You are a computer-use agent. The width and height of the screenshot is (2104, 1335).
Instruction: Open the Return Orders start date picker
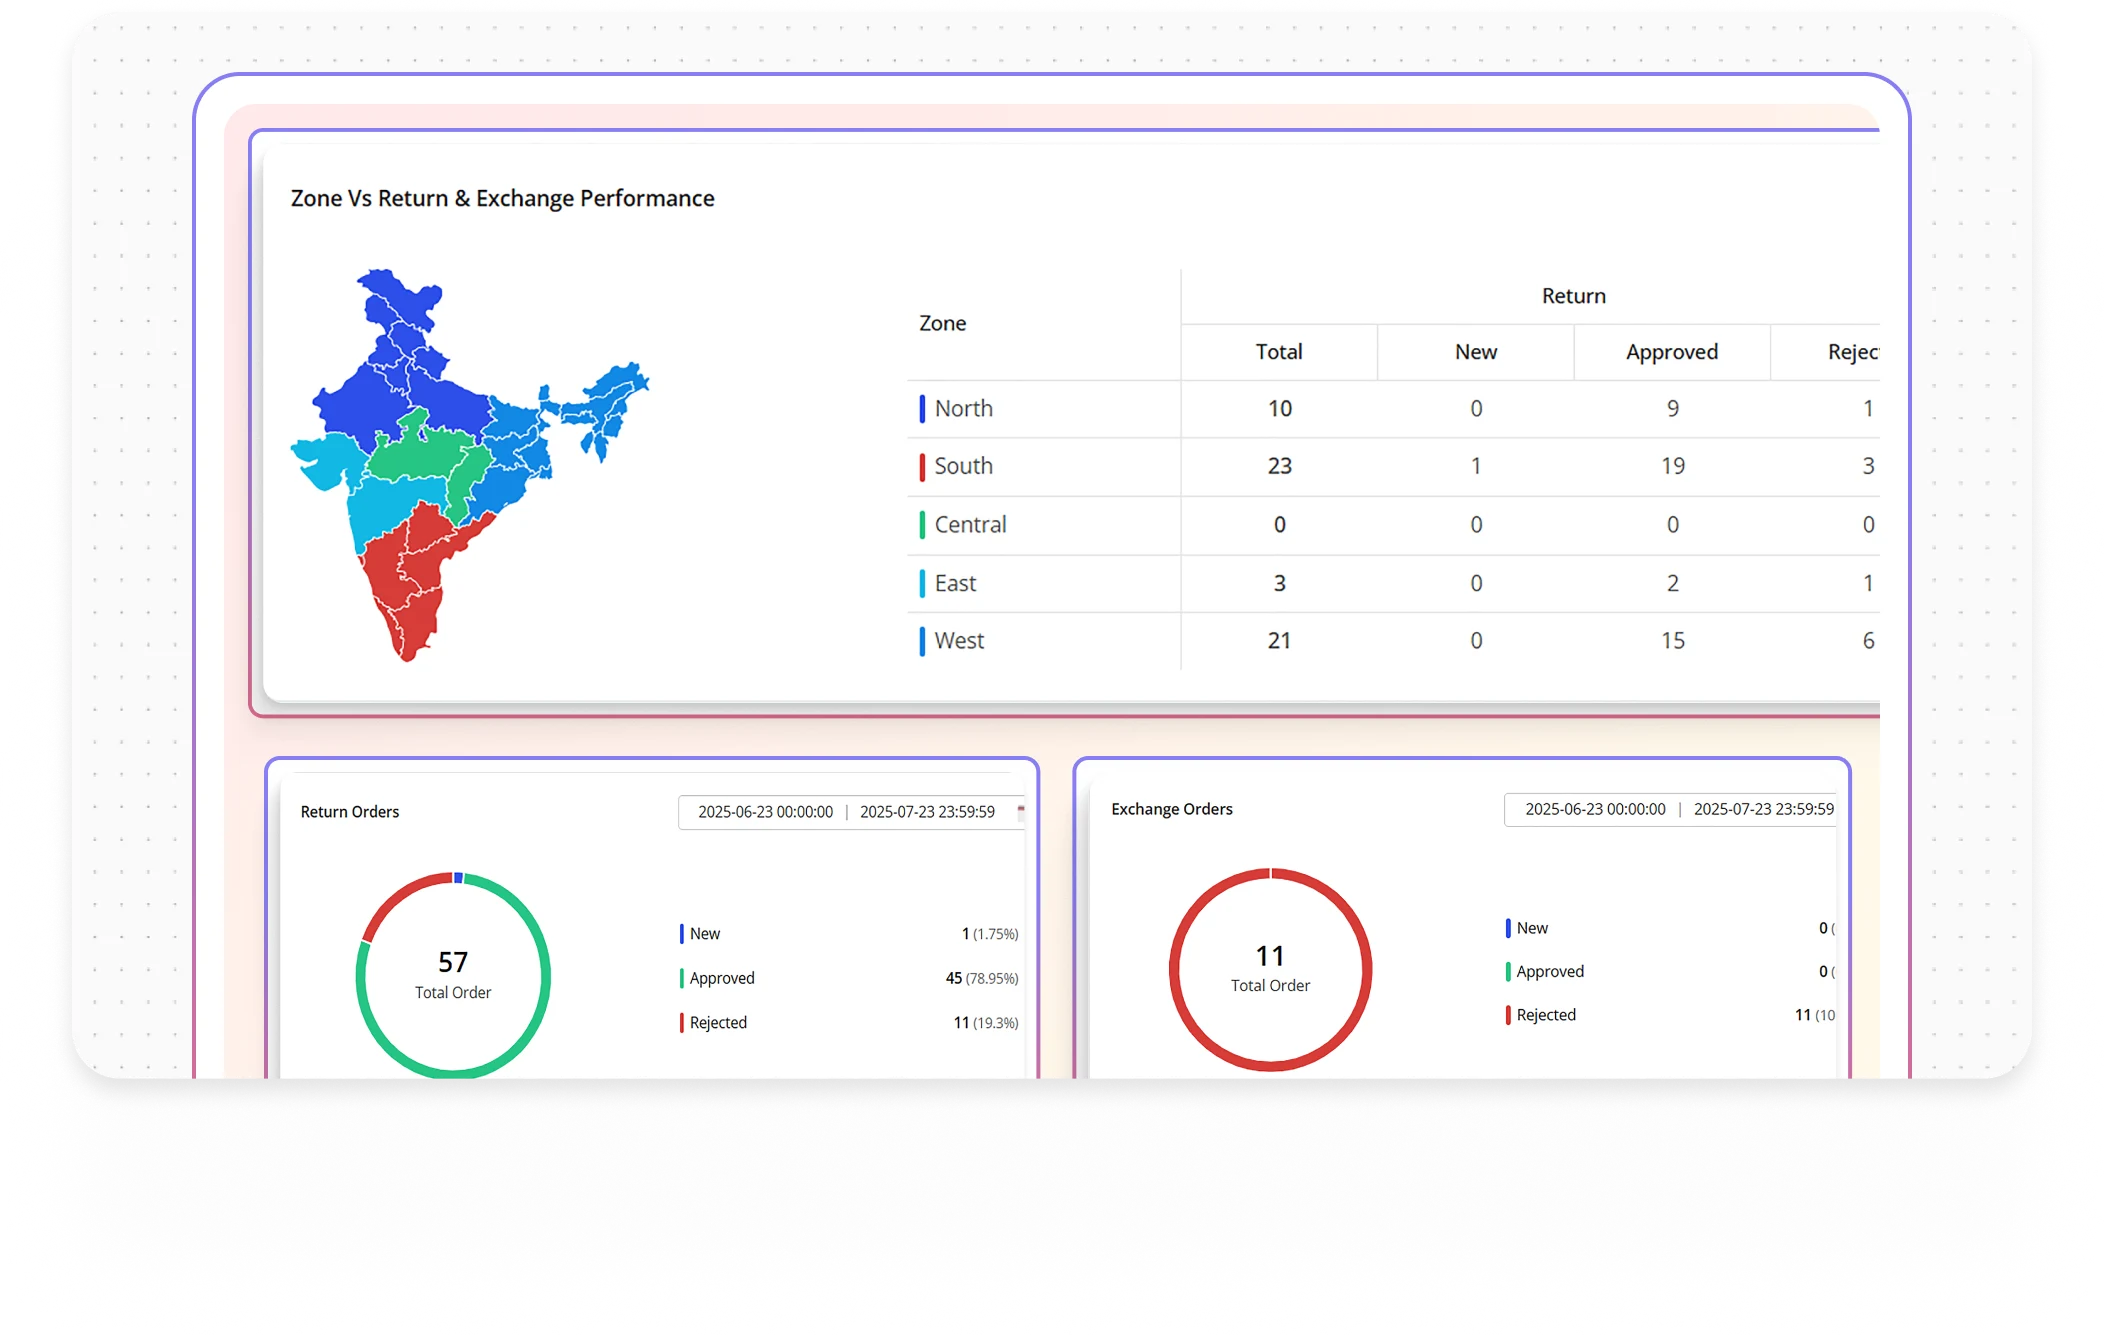[x=765, y=812]
